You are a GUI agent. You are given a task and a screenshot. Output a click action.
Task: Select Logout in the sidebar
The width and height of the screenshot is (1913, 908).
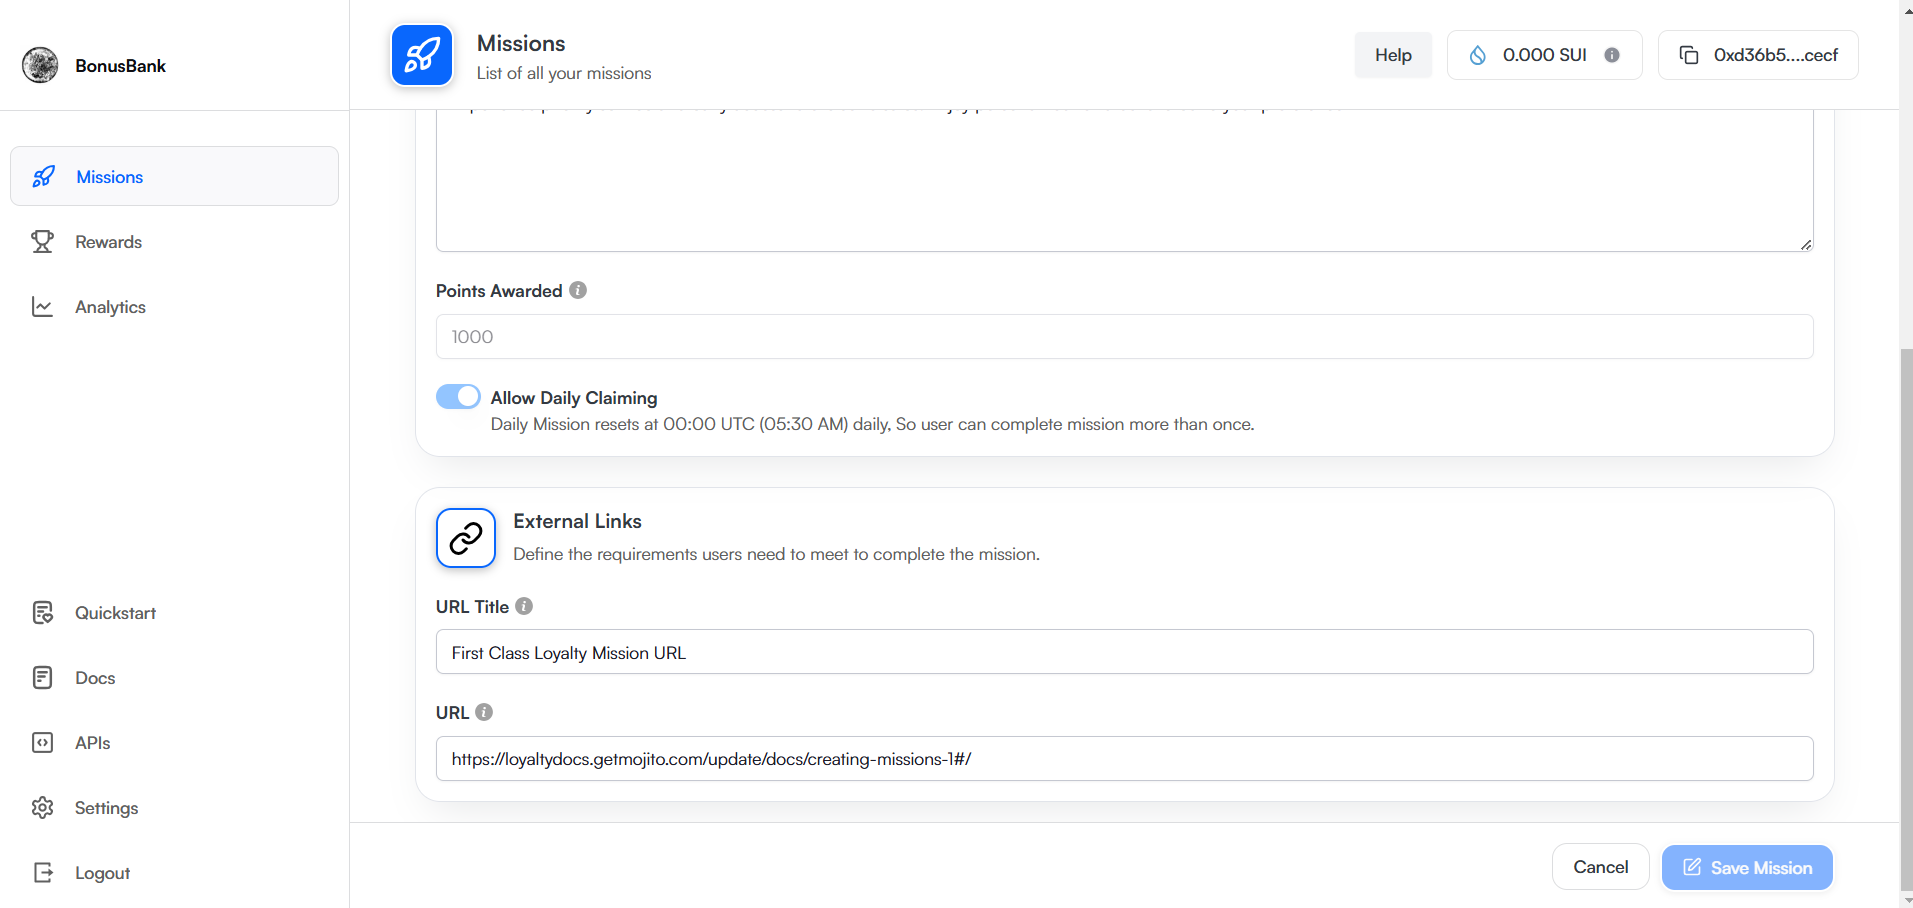174,873
